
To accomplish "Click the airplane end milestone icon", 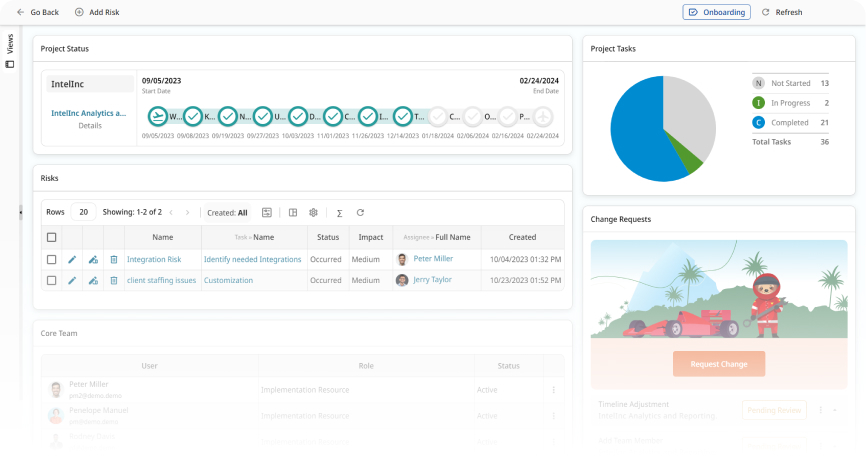I will coord(543,117).
